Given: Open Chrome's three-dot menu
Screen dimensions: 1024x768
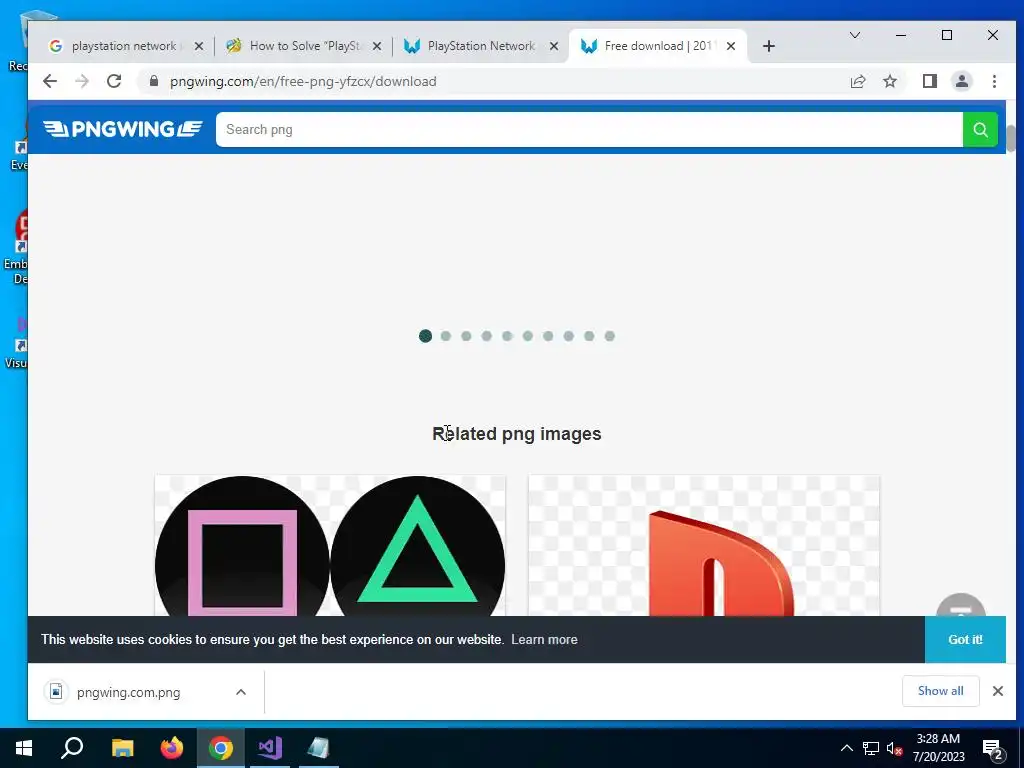Looking at the screenshot, I should (x=994, y=81).
